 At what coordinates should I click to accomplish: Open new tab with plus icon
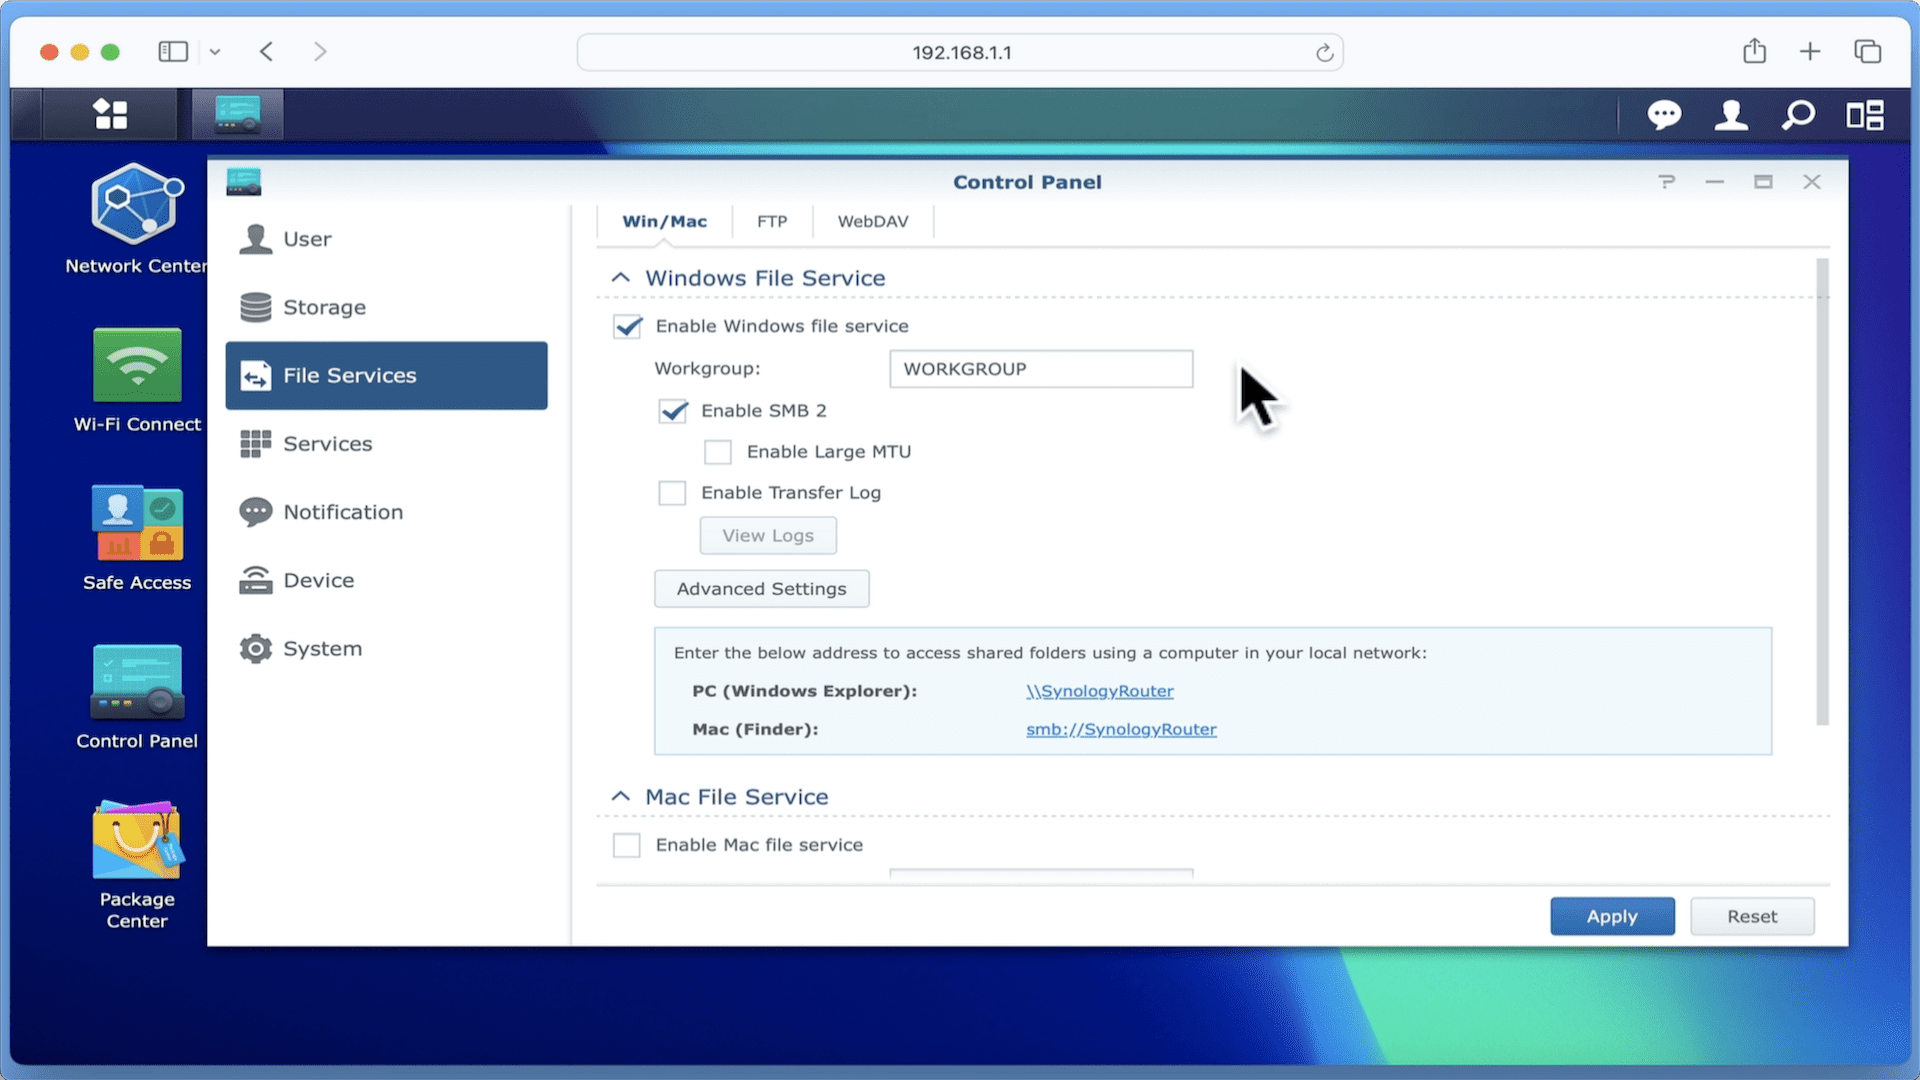[x=1810, y=51]
